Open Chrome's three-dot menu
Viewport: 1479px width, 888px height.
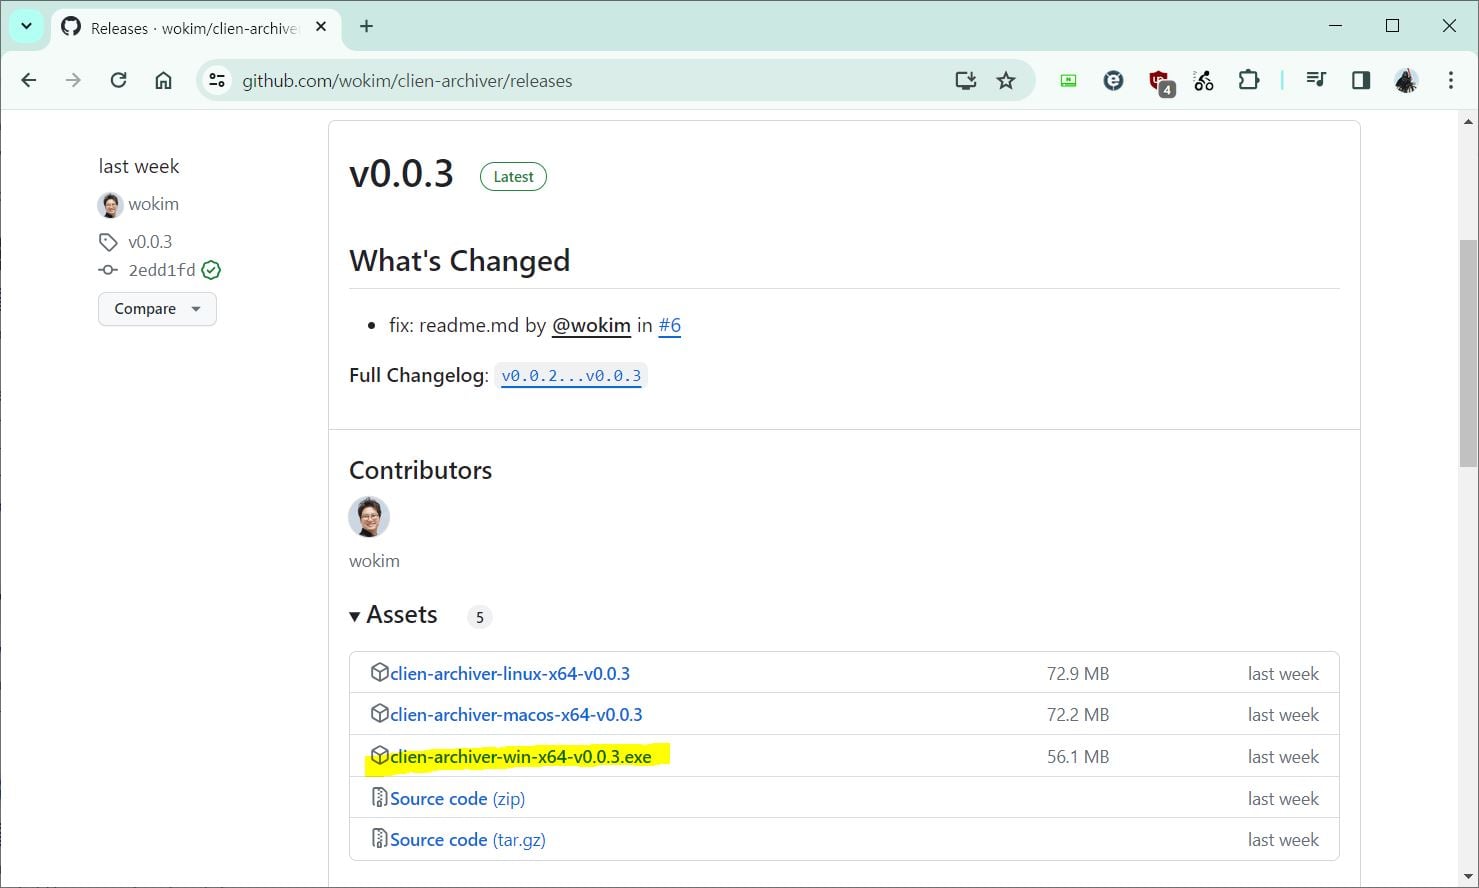click(x=1451, y=80)
